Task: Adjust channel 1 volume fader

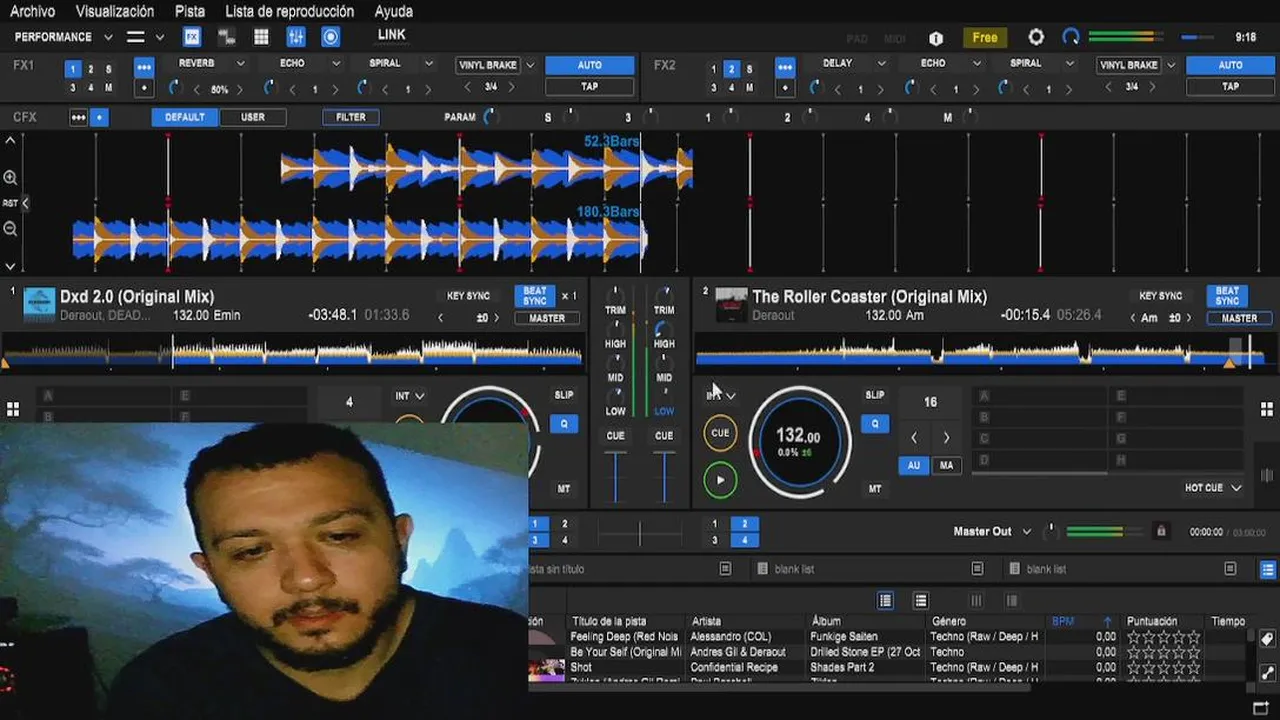Action: 615,476
